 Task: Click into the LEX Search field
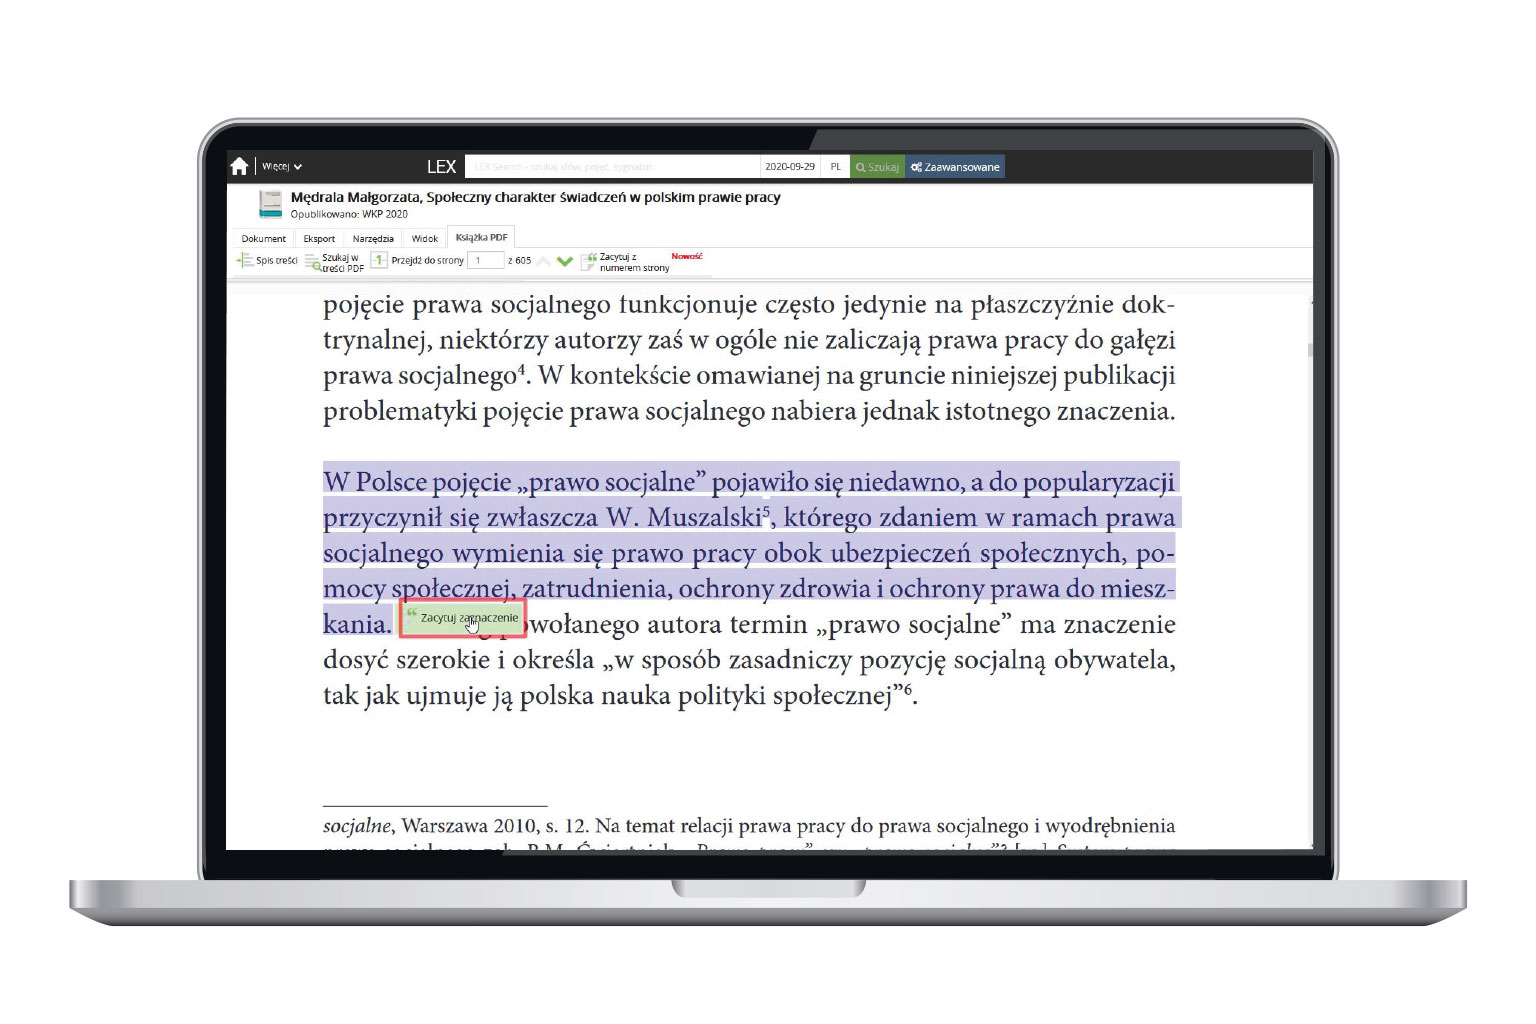coord(612,167)
